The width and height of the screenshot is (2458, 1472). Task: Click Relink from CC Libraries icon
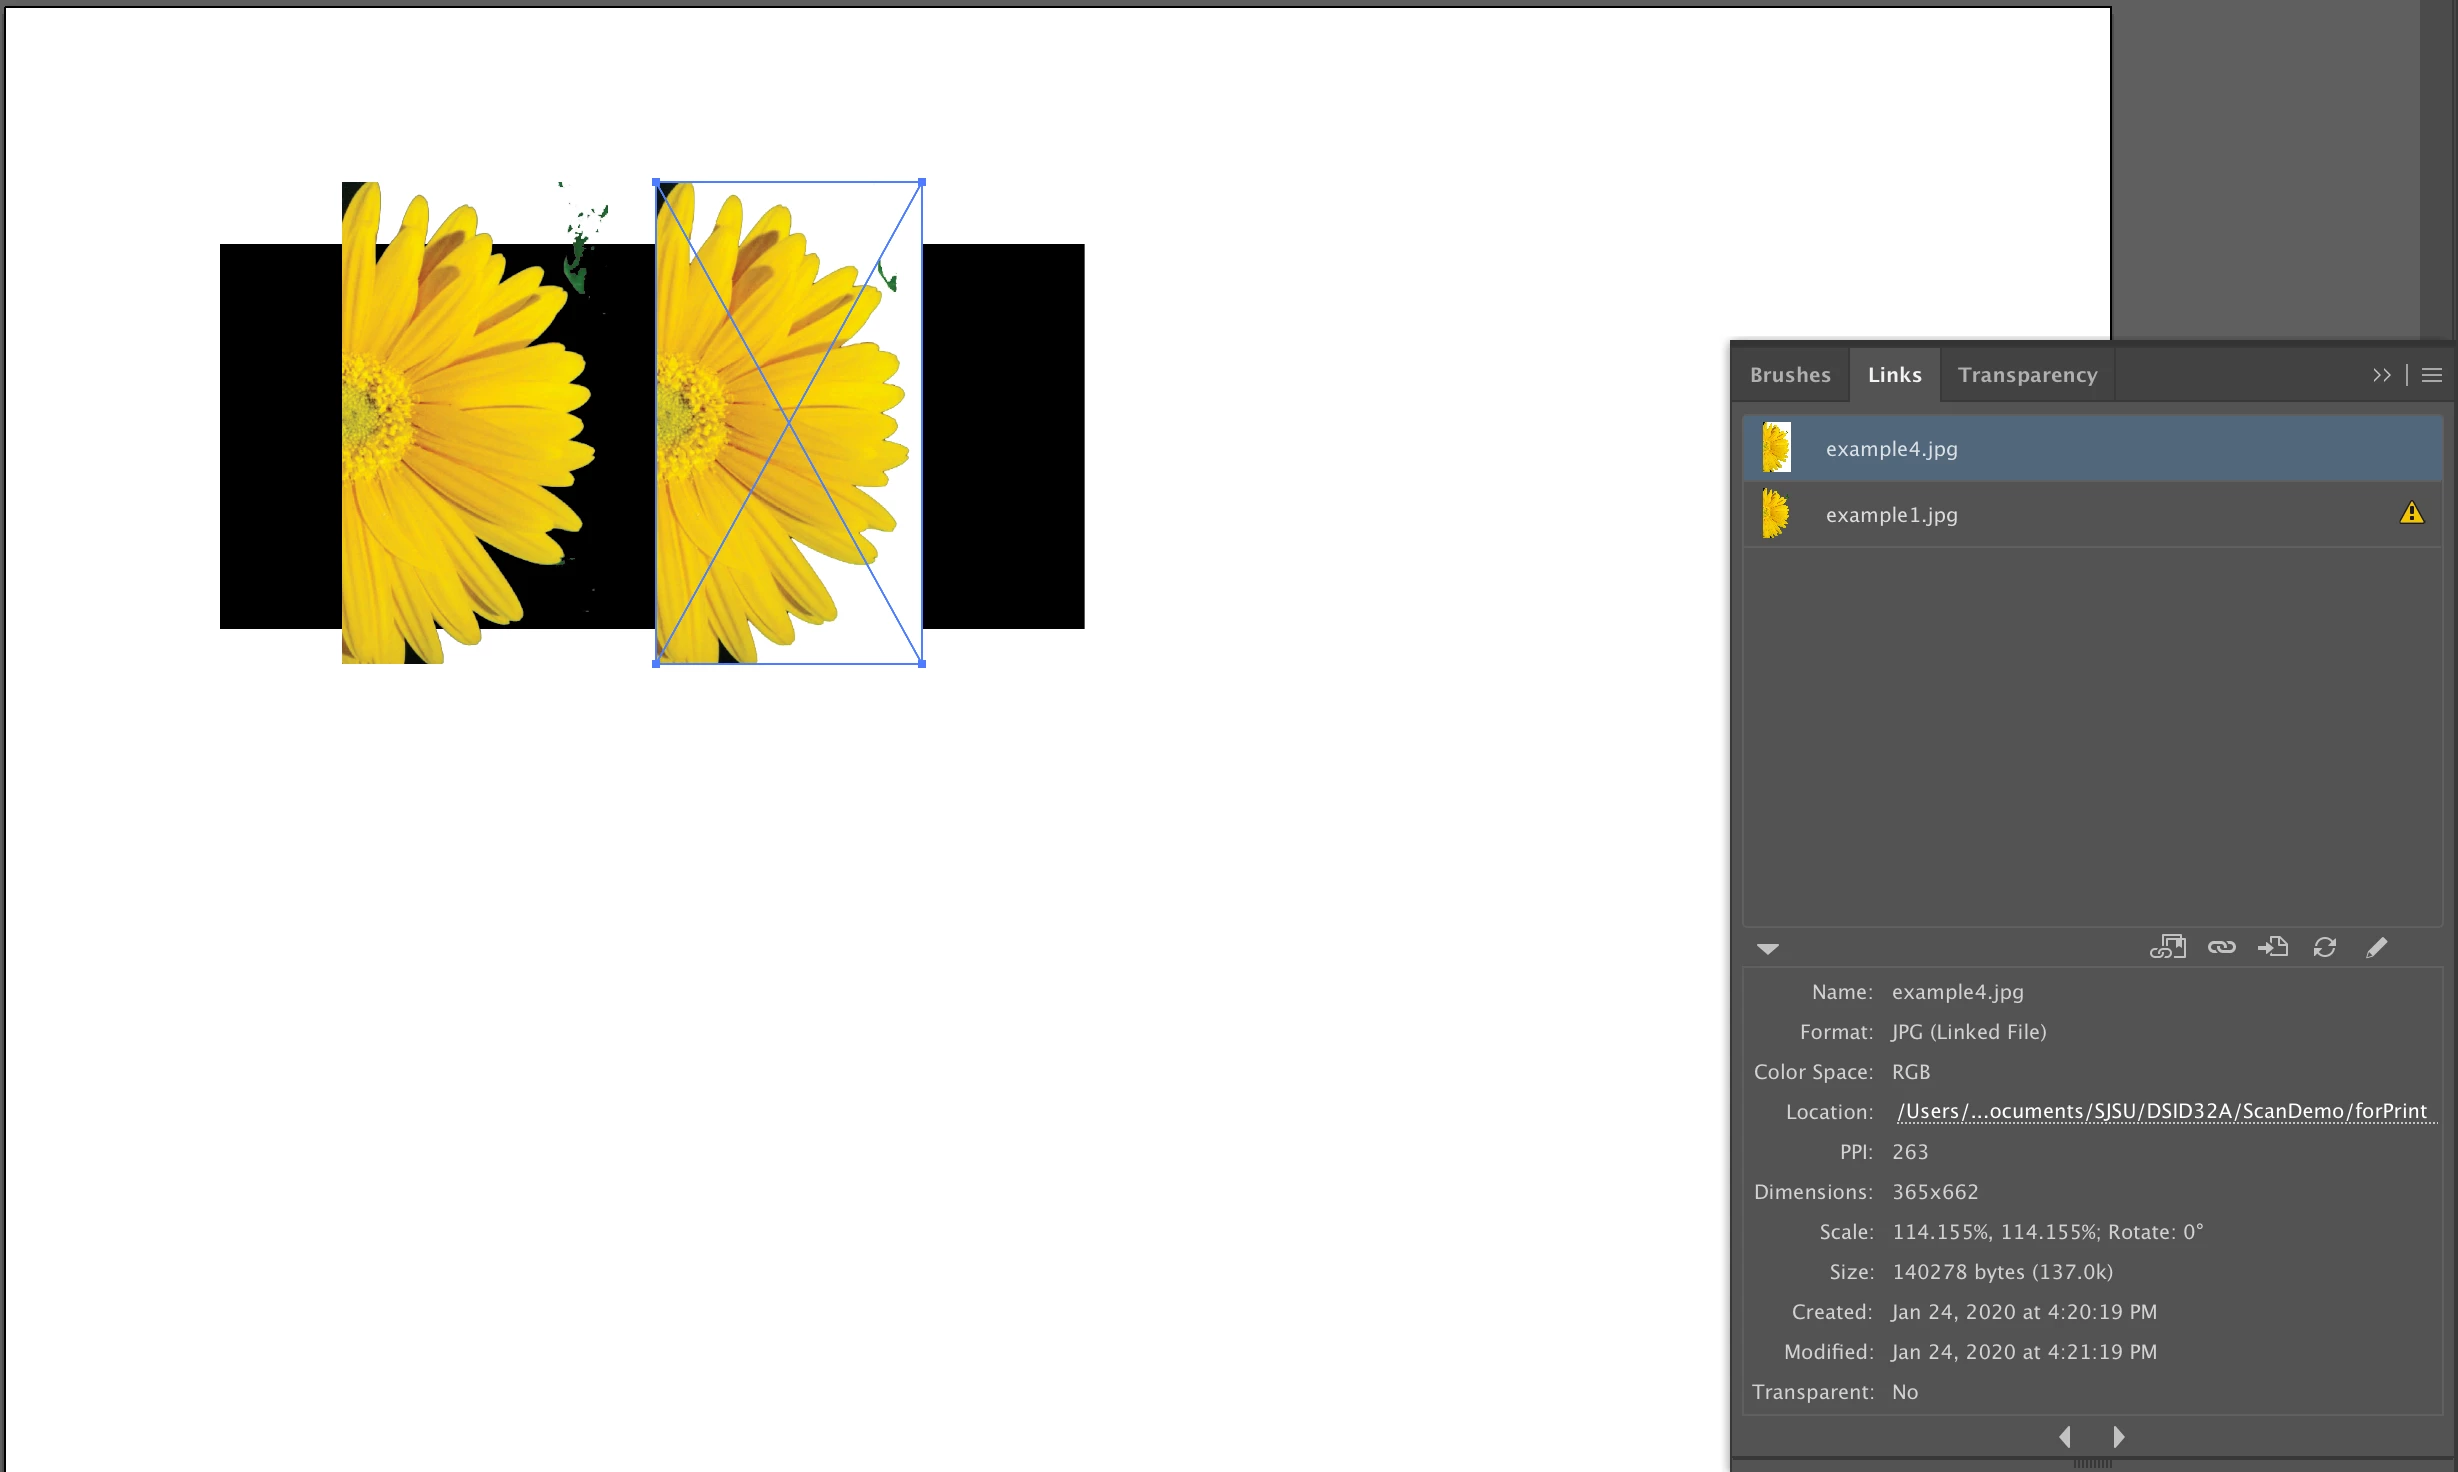[x=2167, y=947]
